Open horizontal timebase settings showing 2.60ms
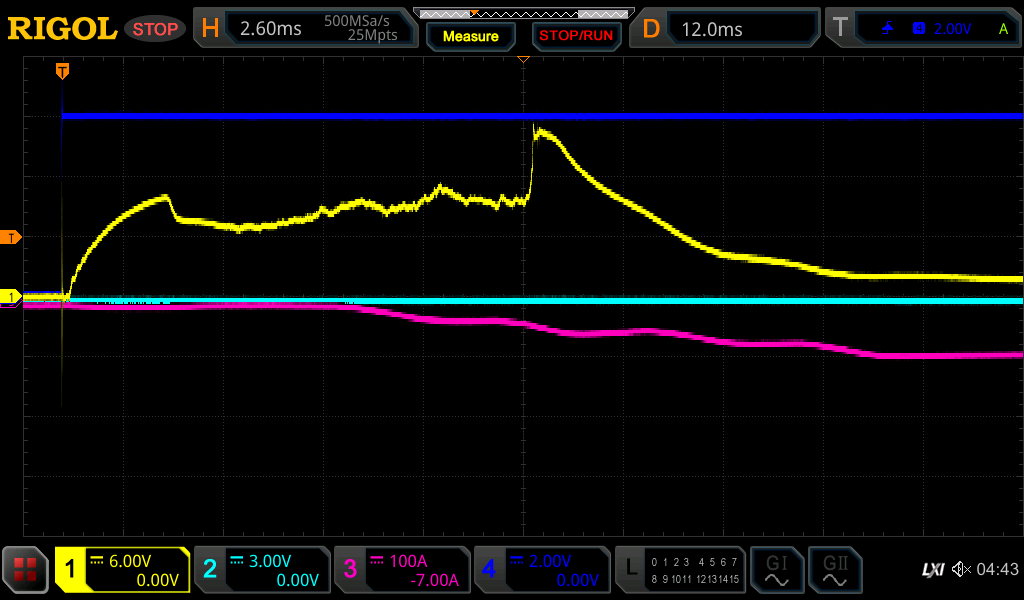Screen dimensions: 1024x600 point(304,29)
